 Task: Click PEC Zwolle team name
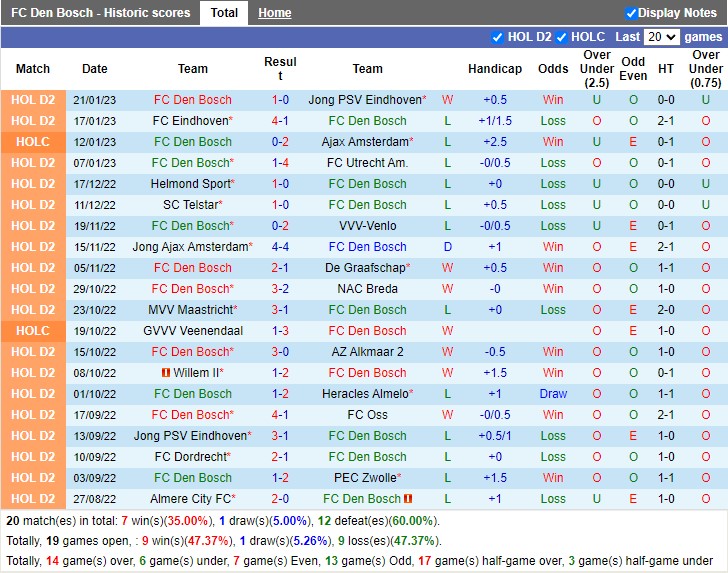point(366,478)
